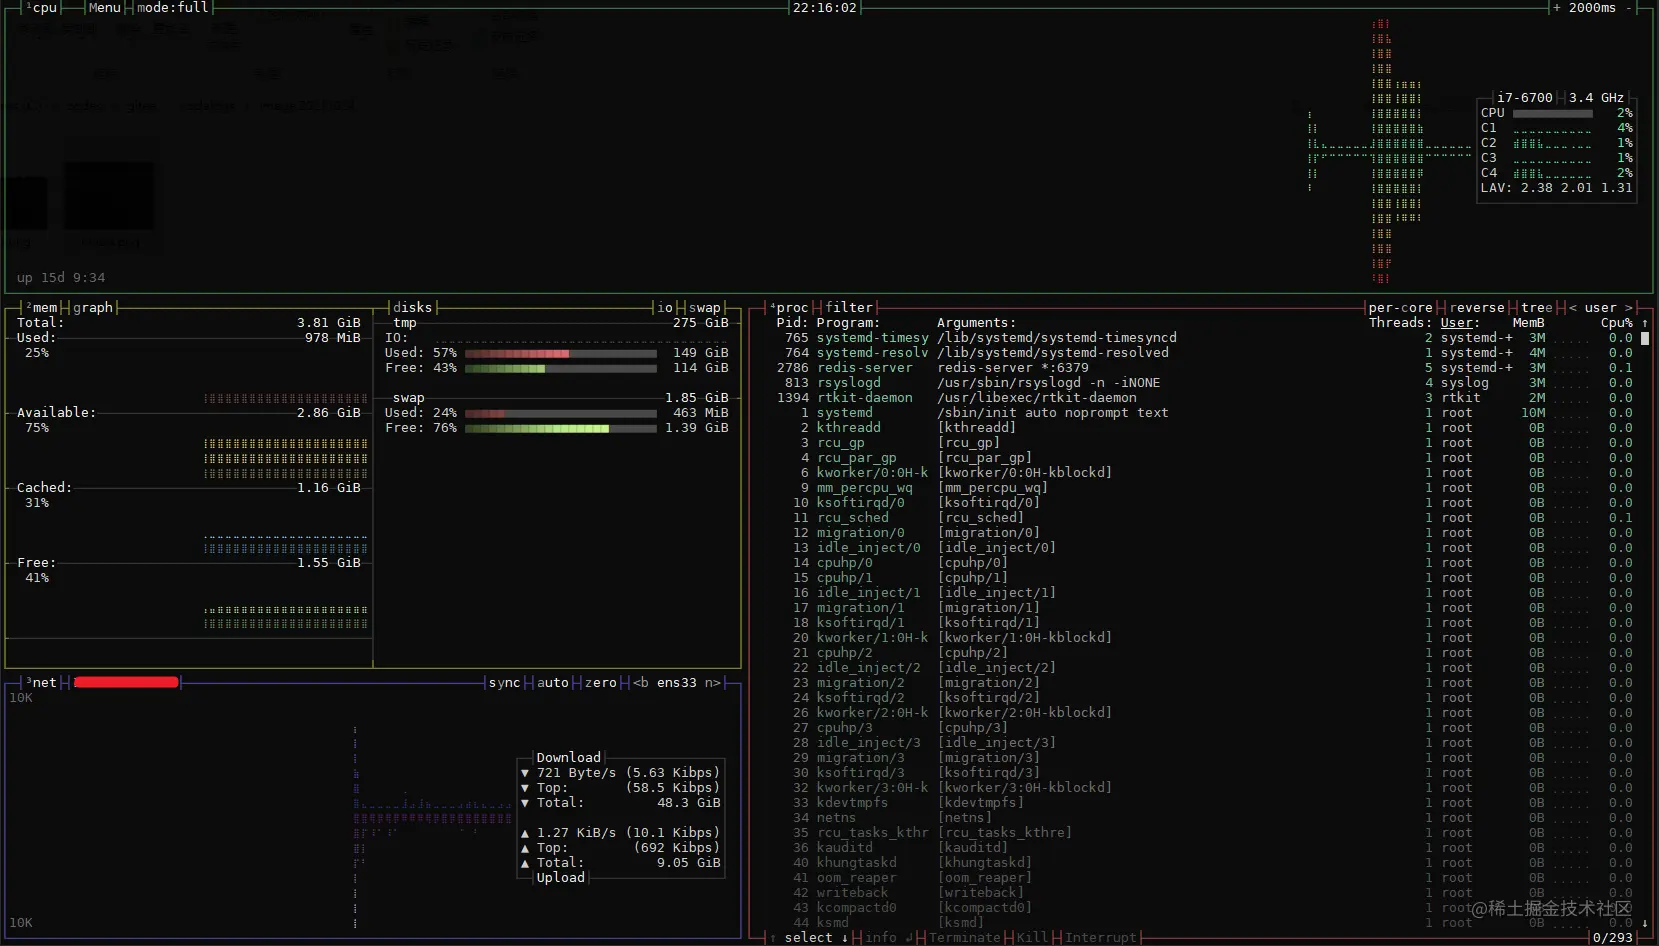Image resolution: width=1659 pixels, height=946 pixels.
Task: Click the disk Free 43% bar
Action: pos(561,368)
